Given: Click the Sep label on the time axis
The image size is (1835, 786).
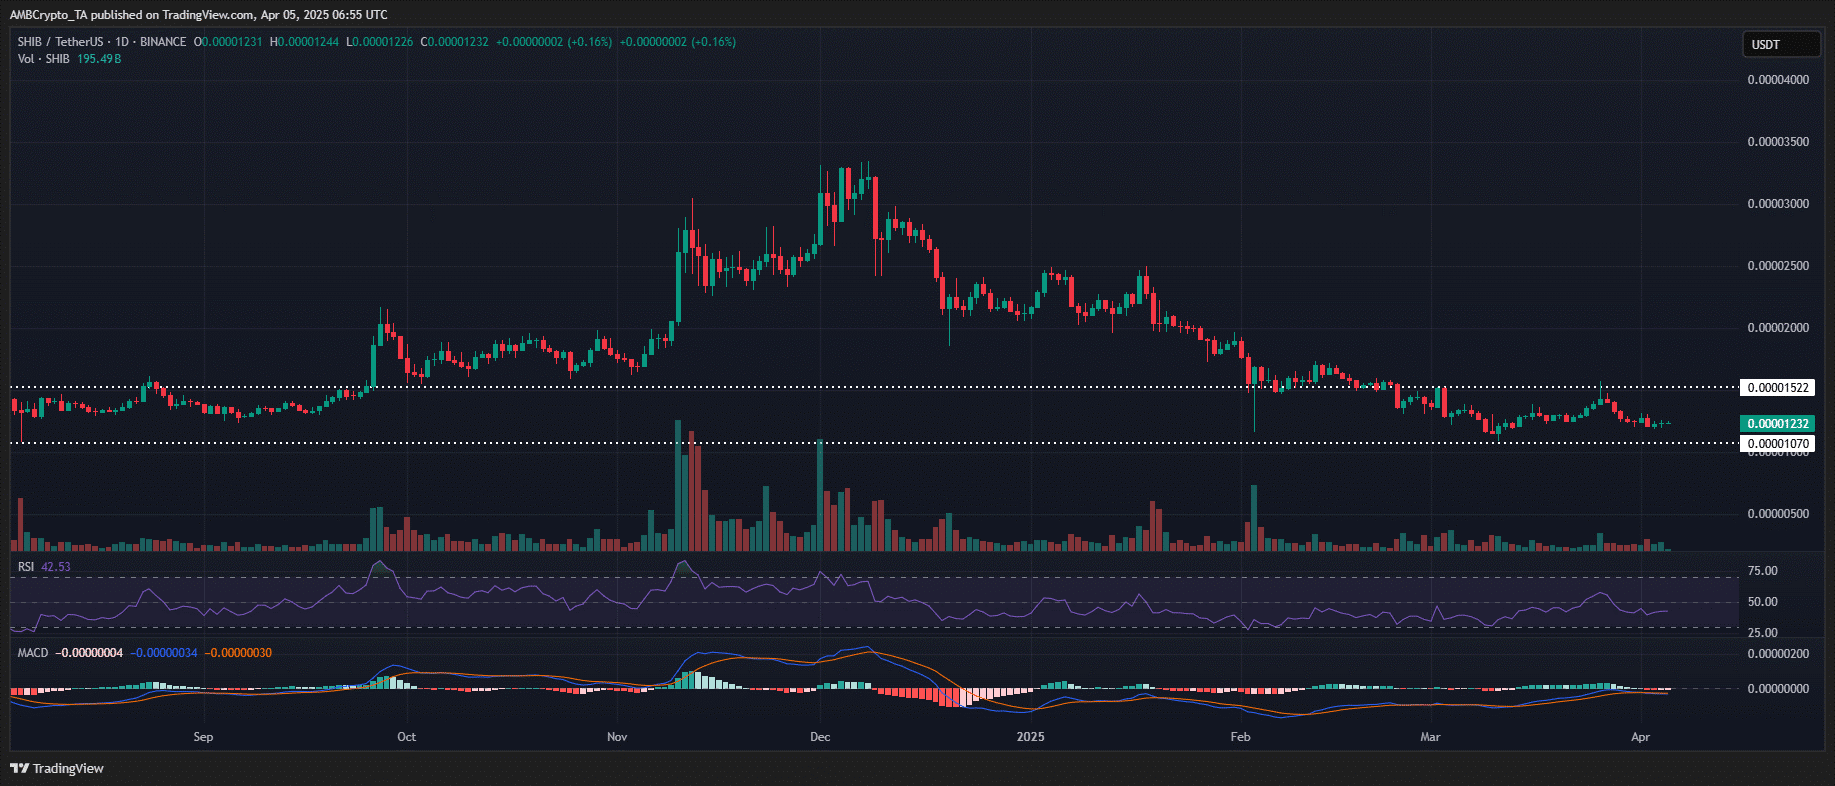Looking at the screenshot, I should tap(203, 737).
